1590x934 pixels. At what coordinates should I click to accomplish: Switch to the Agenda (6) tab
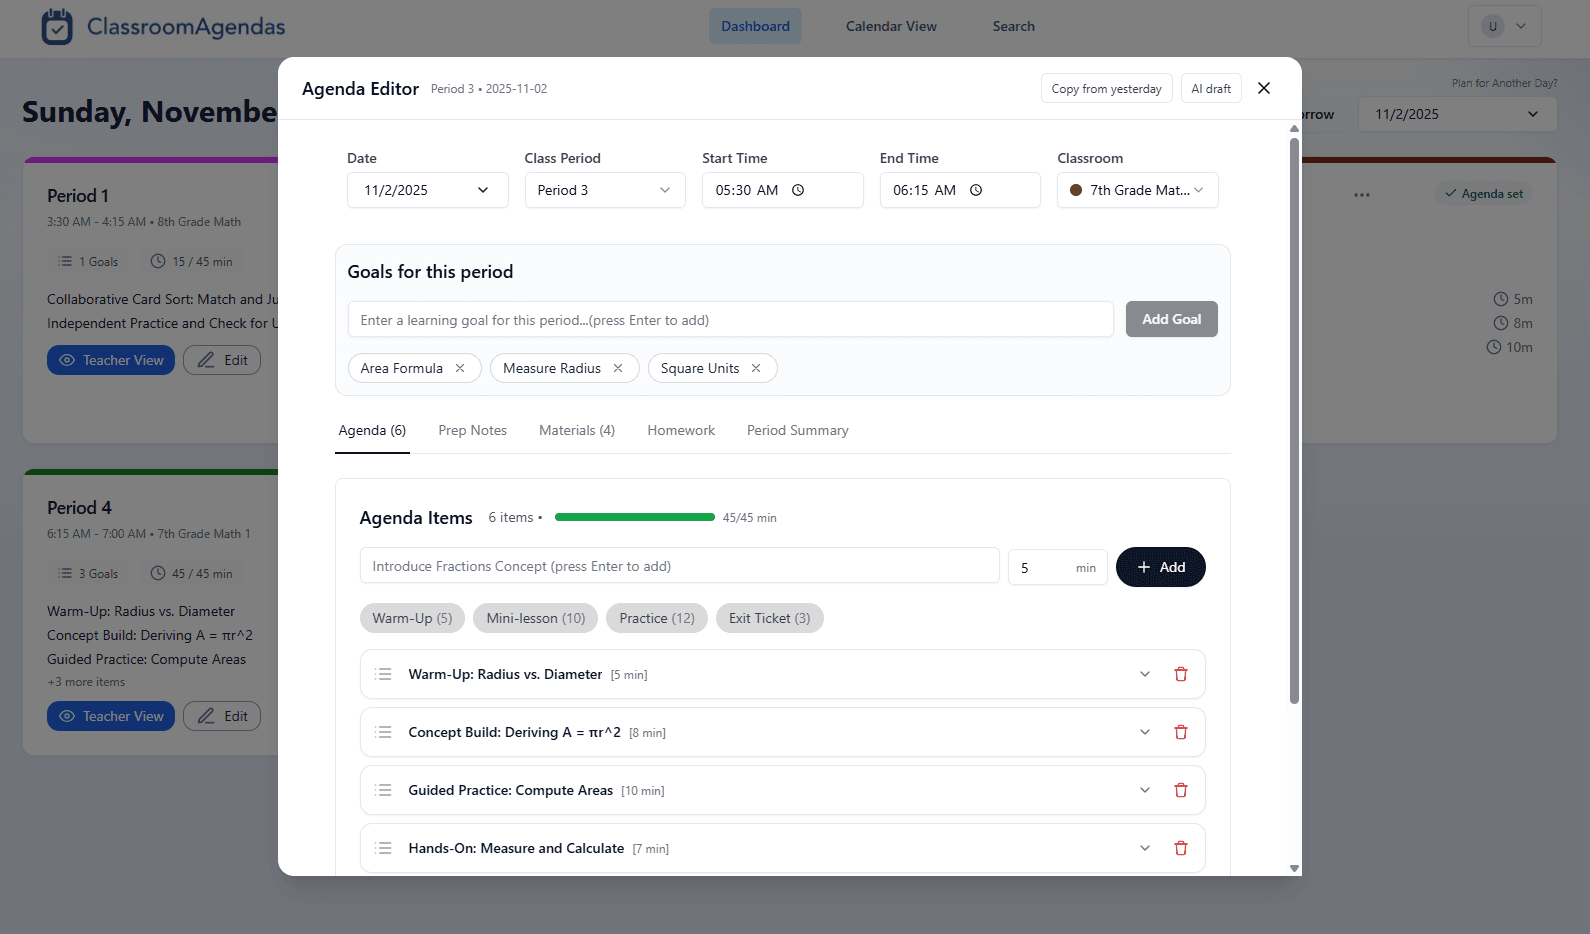coord(372,431)
